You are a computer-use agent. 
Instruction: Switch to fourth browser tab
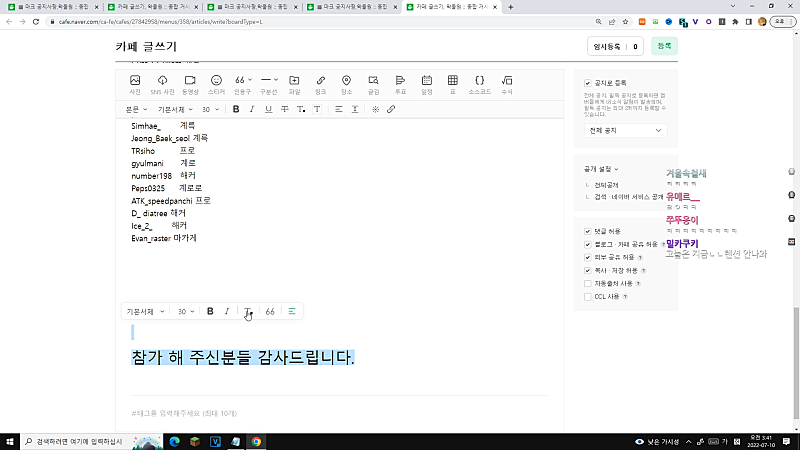tap(352, 7)
